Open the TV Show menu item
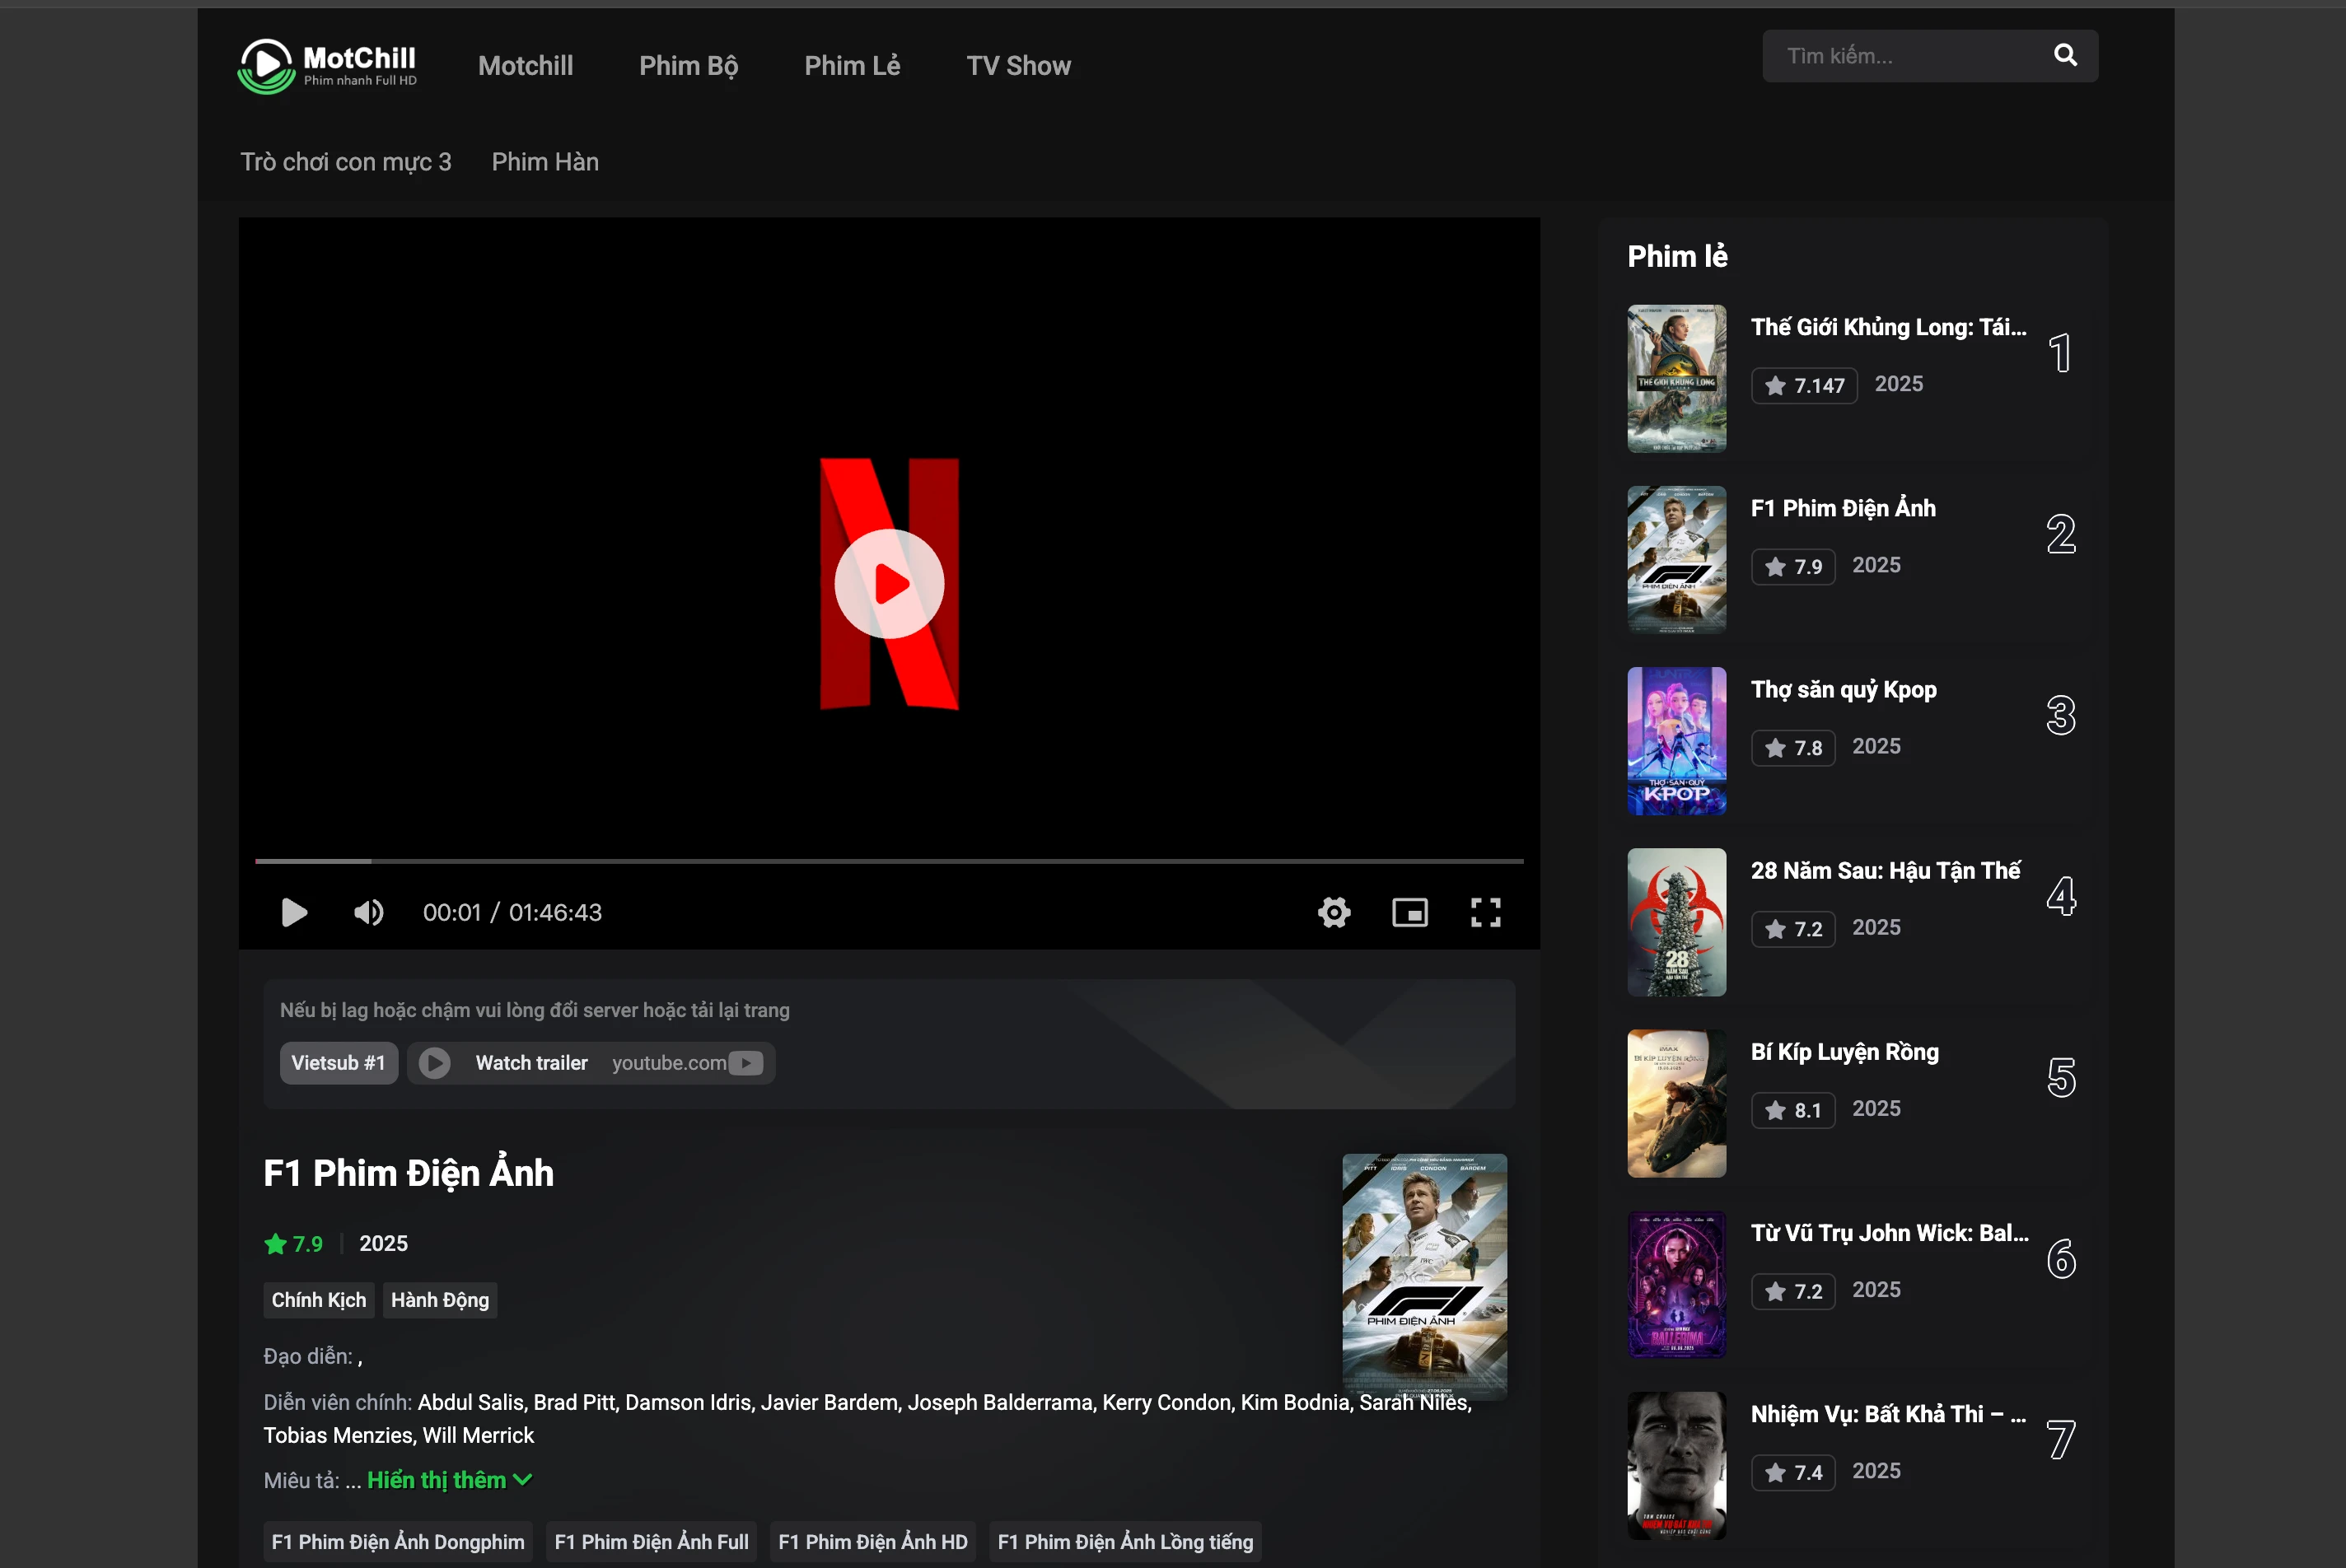This screenshot has width=2346, height=1568. (x=1018, y=65)
